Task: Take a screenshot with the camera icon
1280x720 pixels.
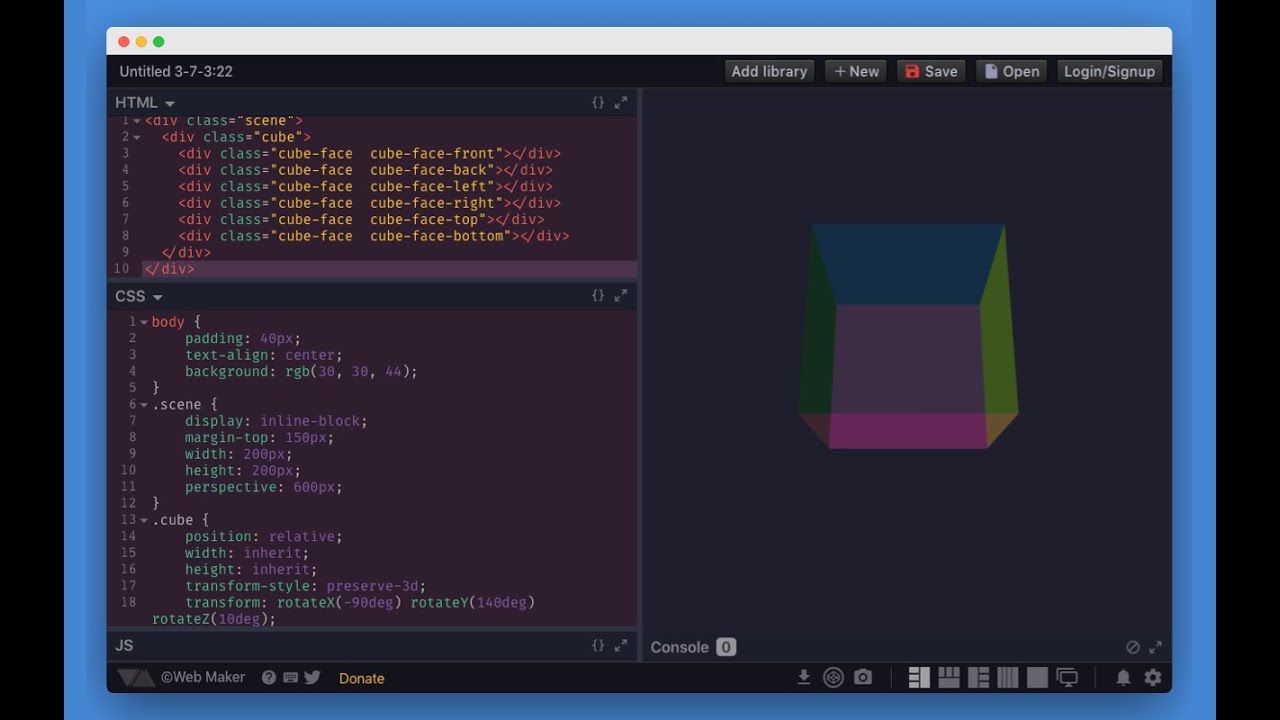Action: tap(863, 678)
